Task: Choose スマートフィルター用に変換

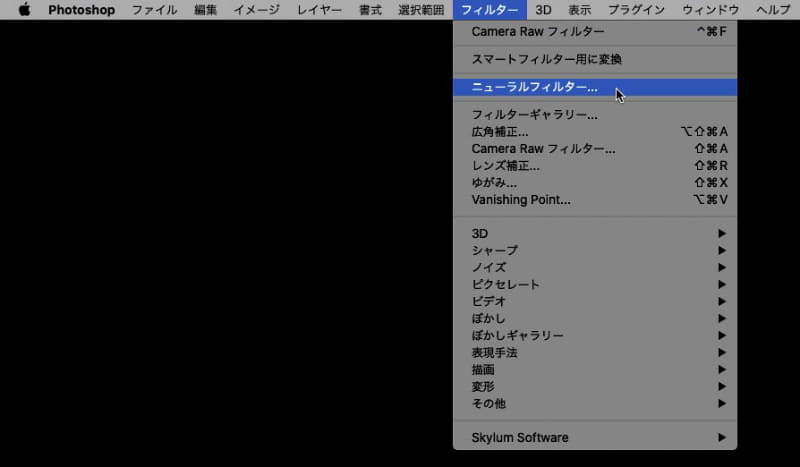Action: point(595,59)
